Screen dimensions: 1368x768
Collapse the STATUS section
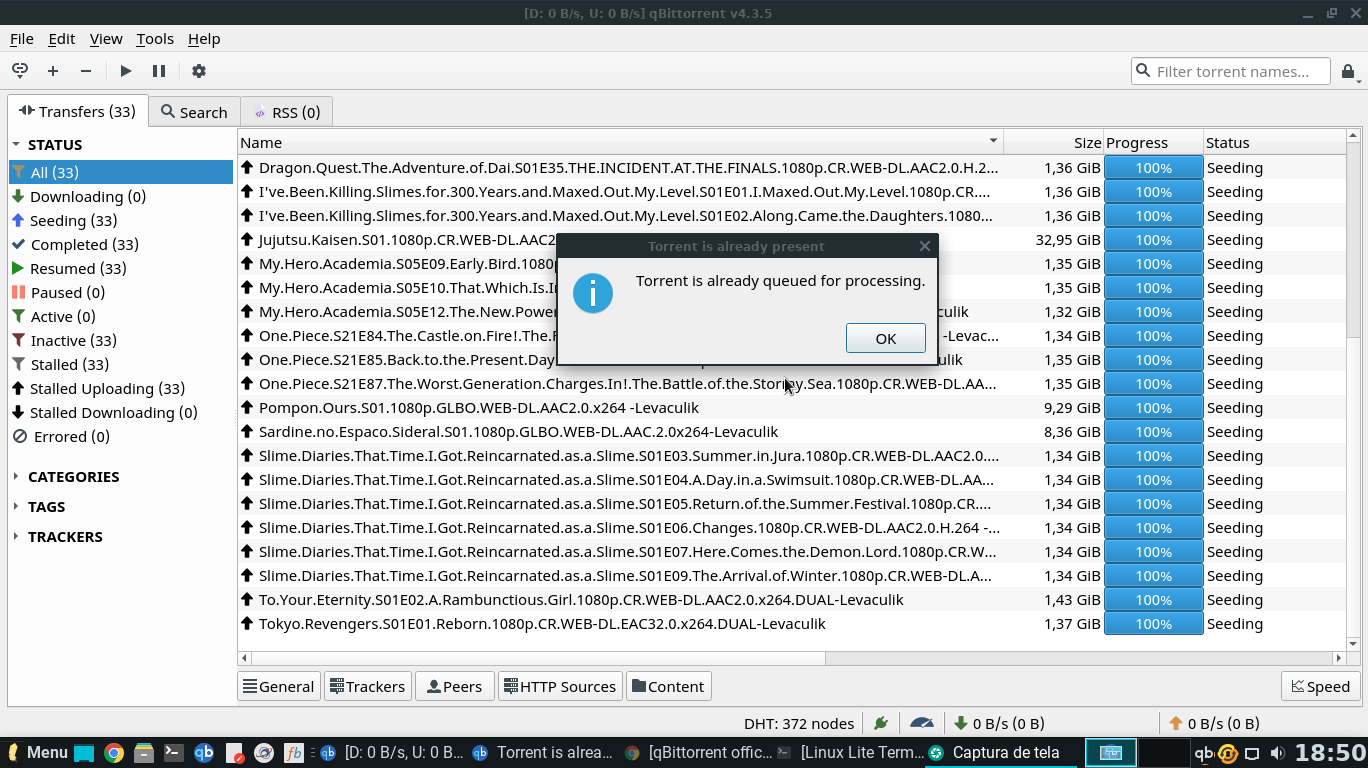(x=16, y=145)
